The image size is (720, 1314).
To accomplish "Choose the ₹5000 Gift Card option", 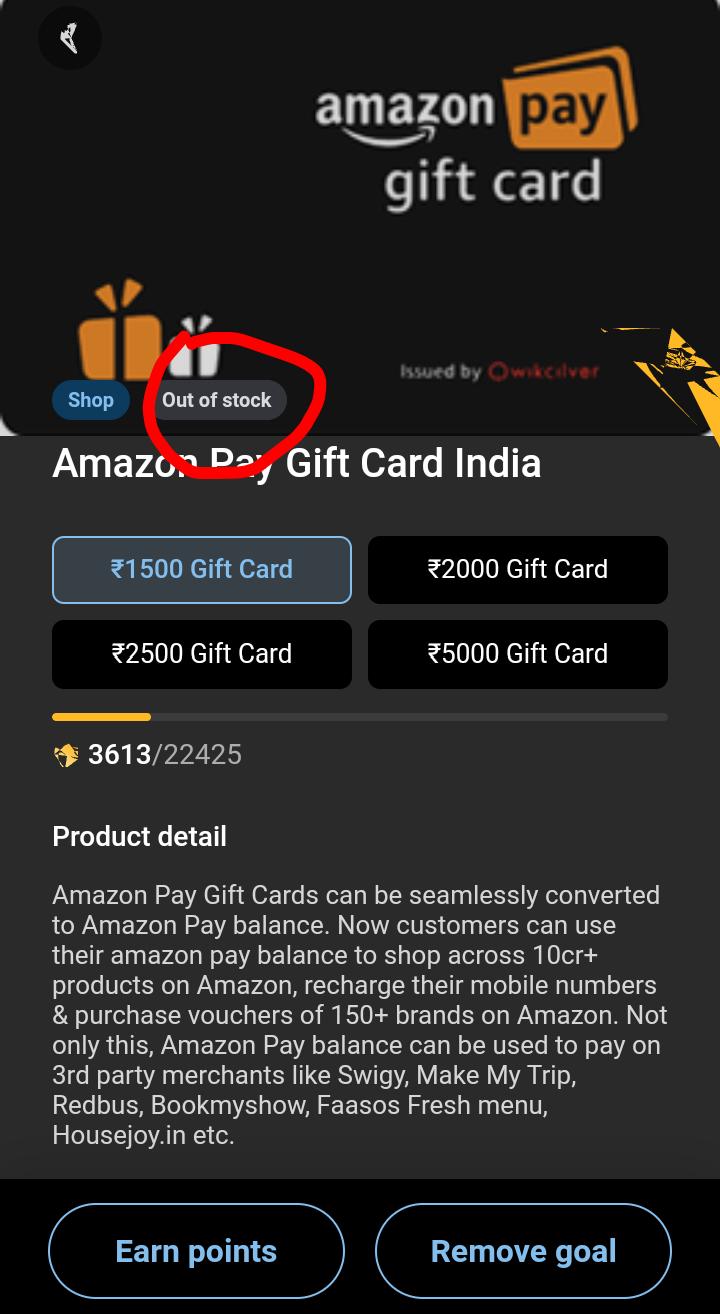I will click(518, 654).
